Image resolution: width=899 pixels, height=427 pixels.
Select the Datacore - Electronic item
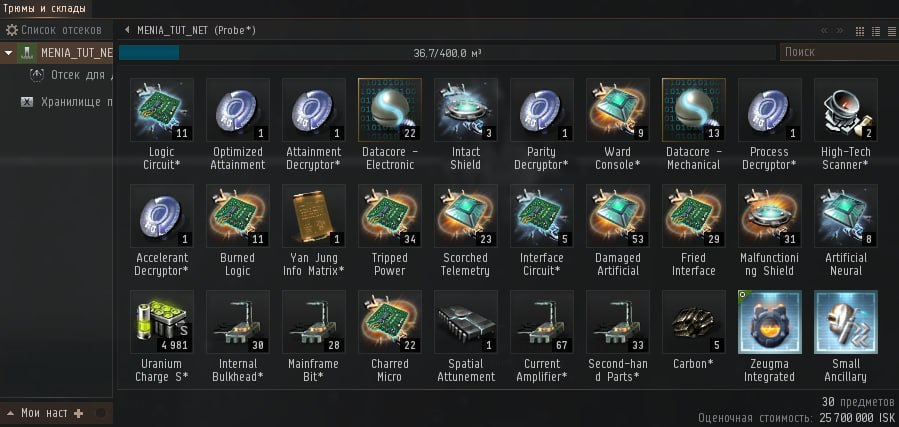pyautogui.click(x=390, y=109)
